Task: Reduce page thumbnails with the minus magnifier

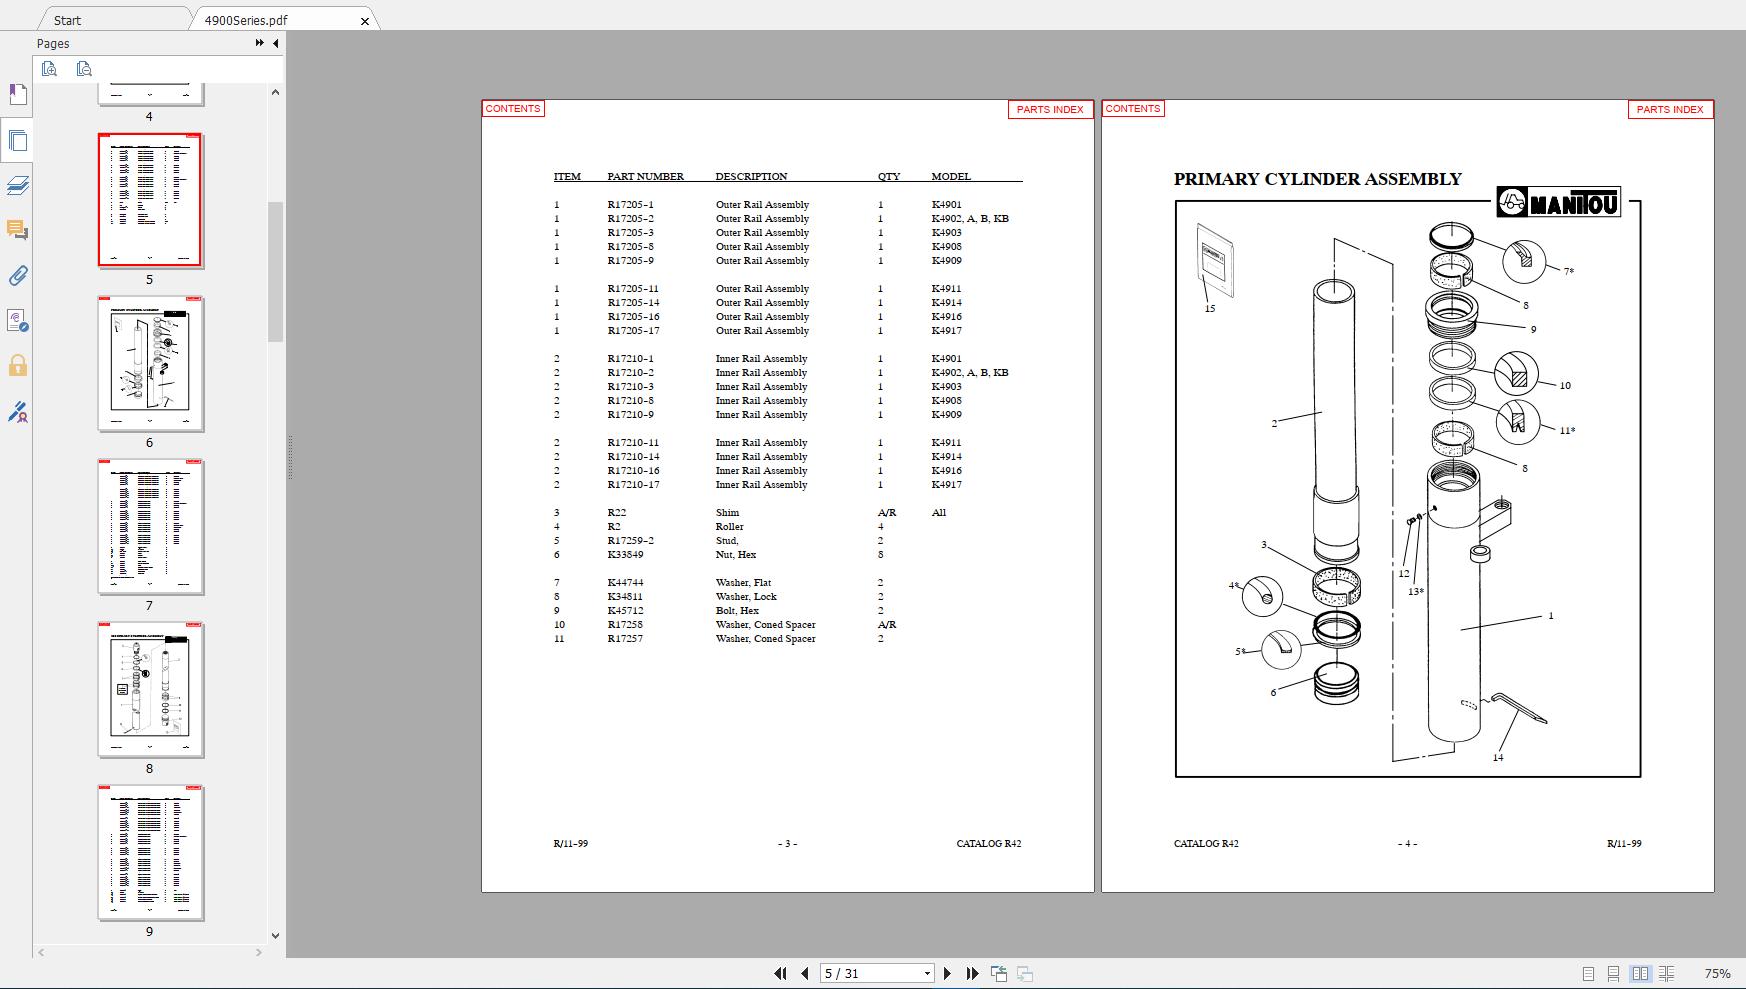Action: [x=84, y=69]
